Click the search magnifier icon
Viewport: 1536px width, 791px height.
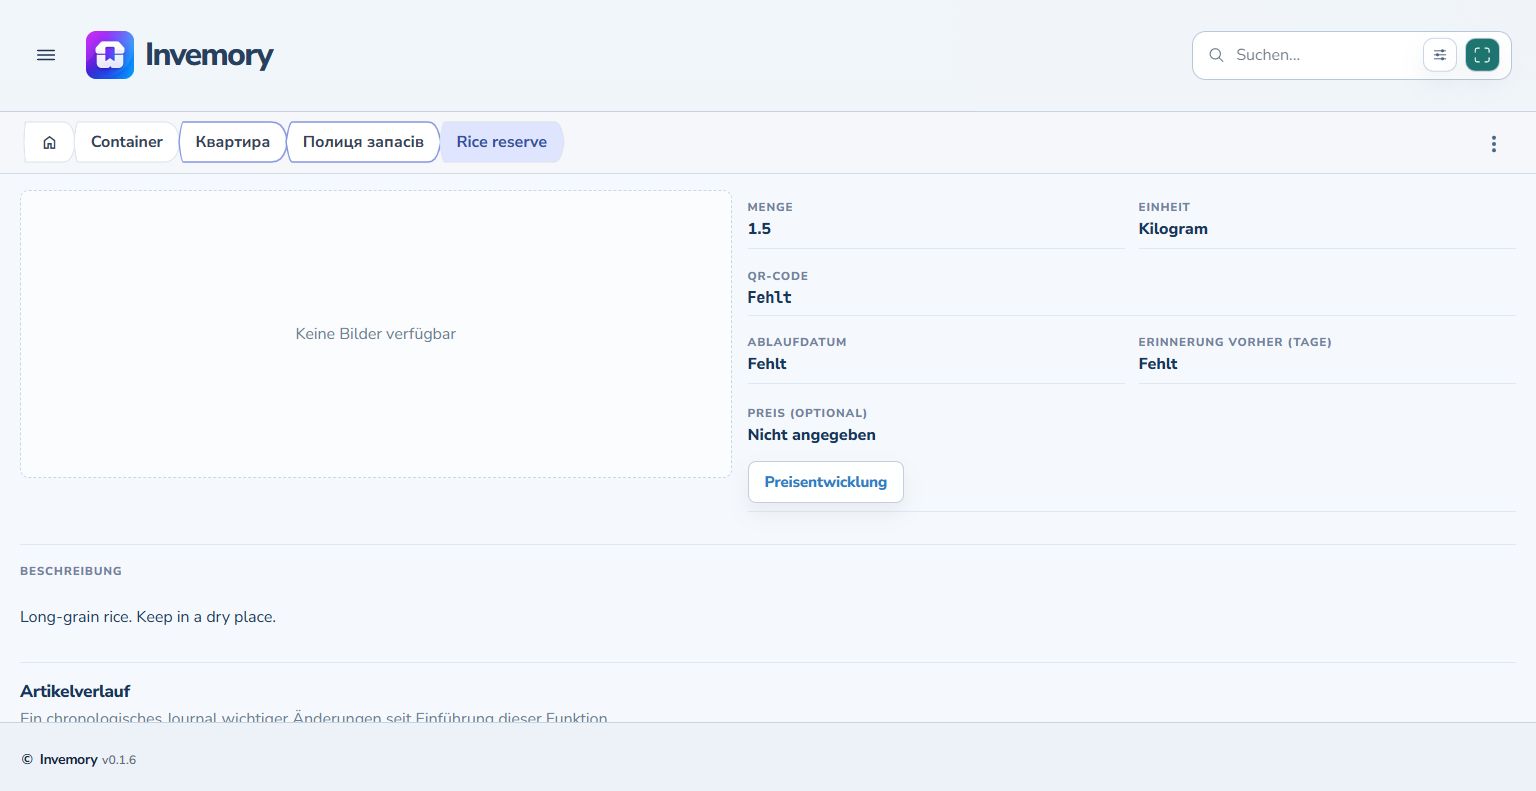(1216, 55)
